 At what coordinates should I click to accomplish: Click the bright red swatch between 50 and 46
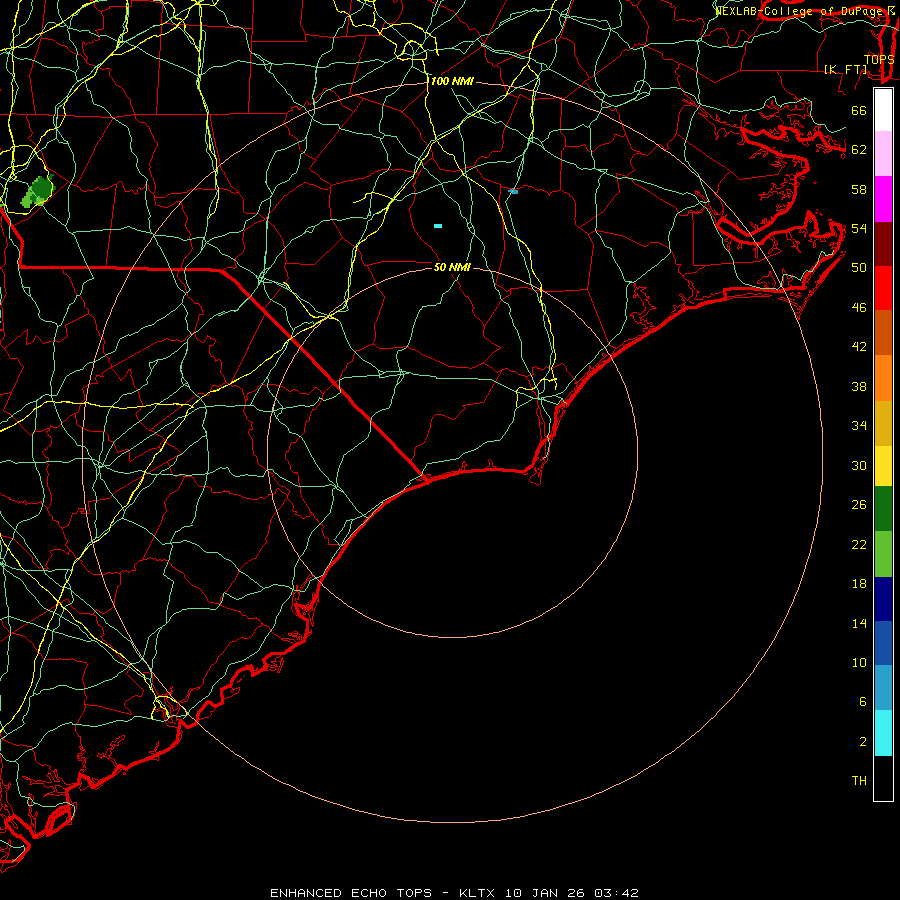pos(883,288)
